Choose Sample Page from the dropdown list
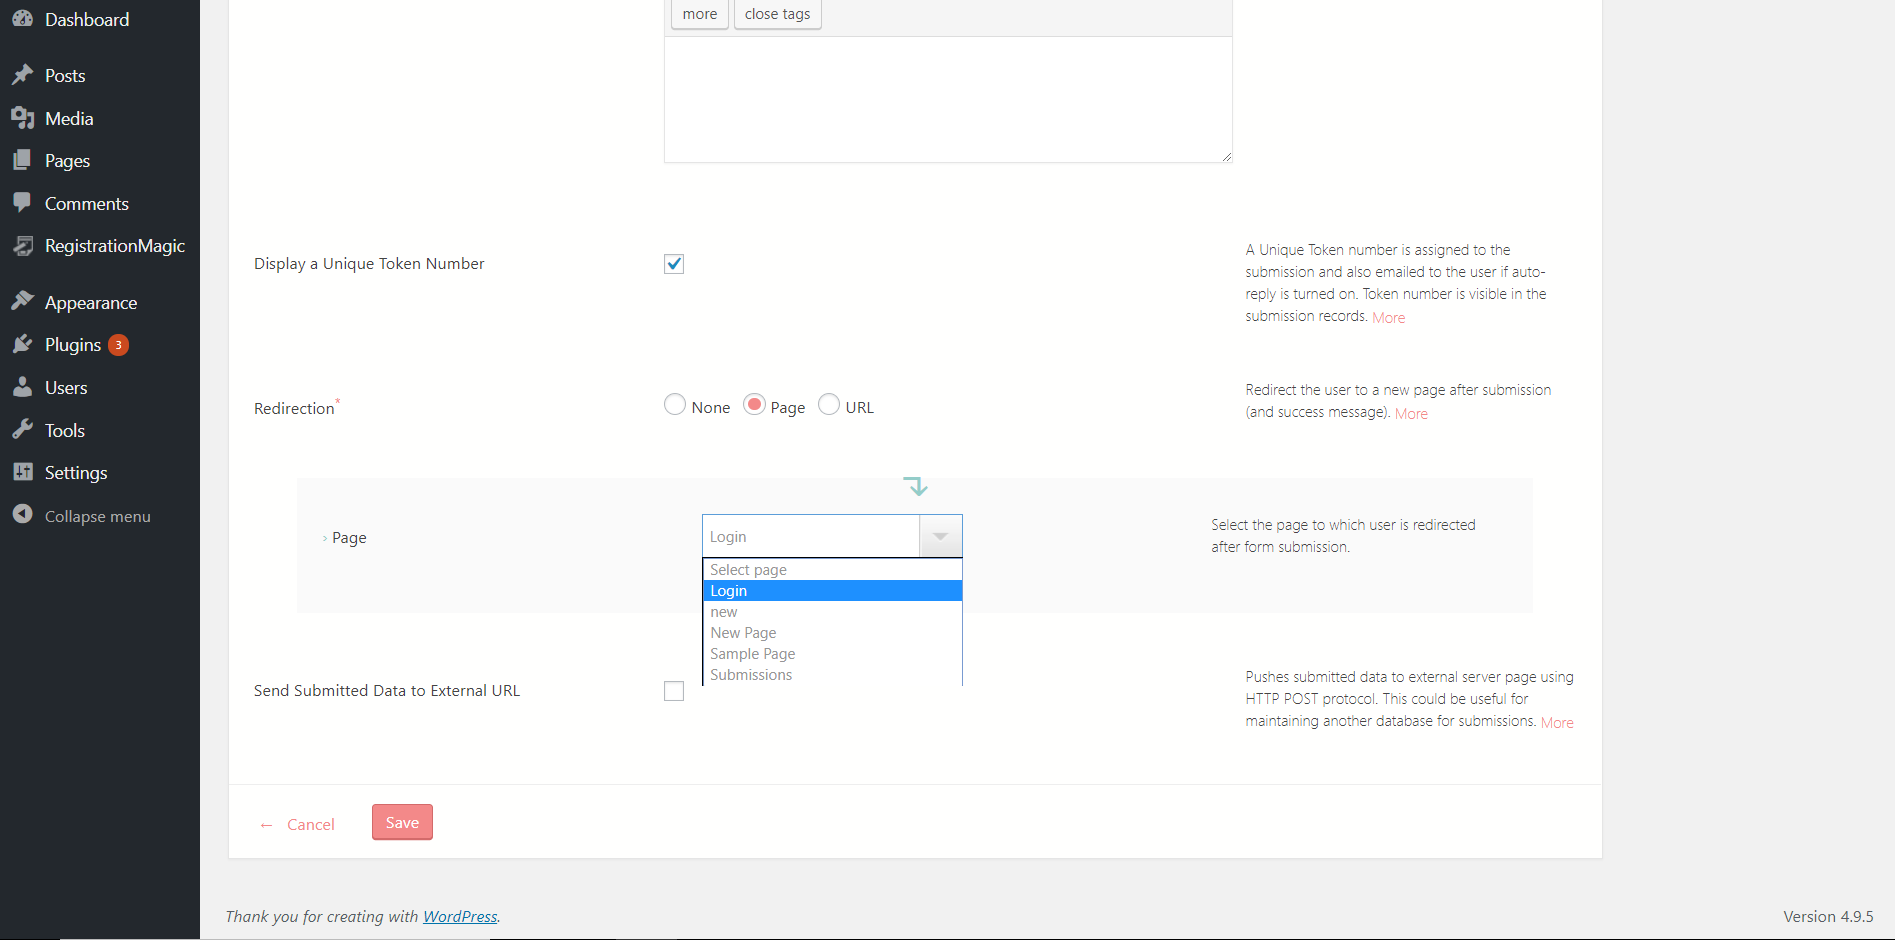Image resolution: width=1895 pixels, height=940 pixels. click(752, 653)
